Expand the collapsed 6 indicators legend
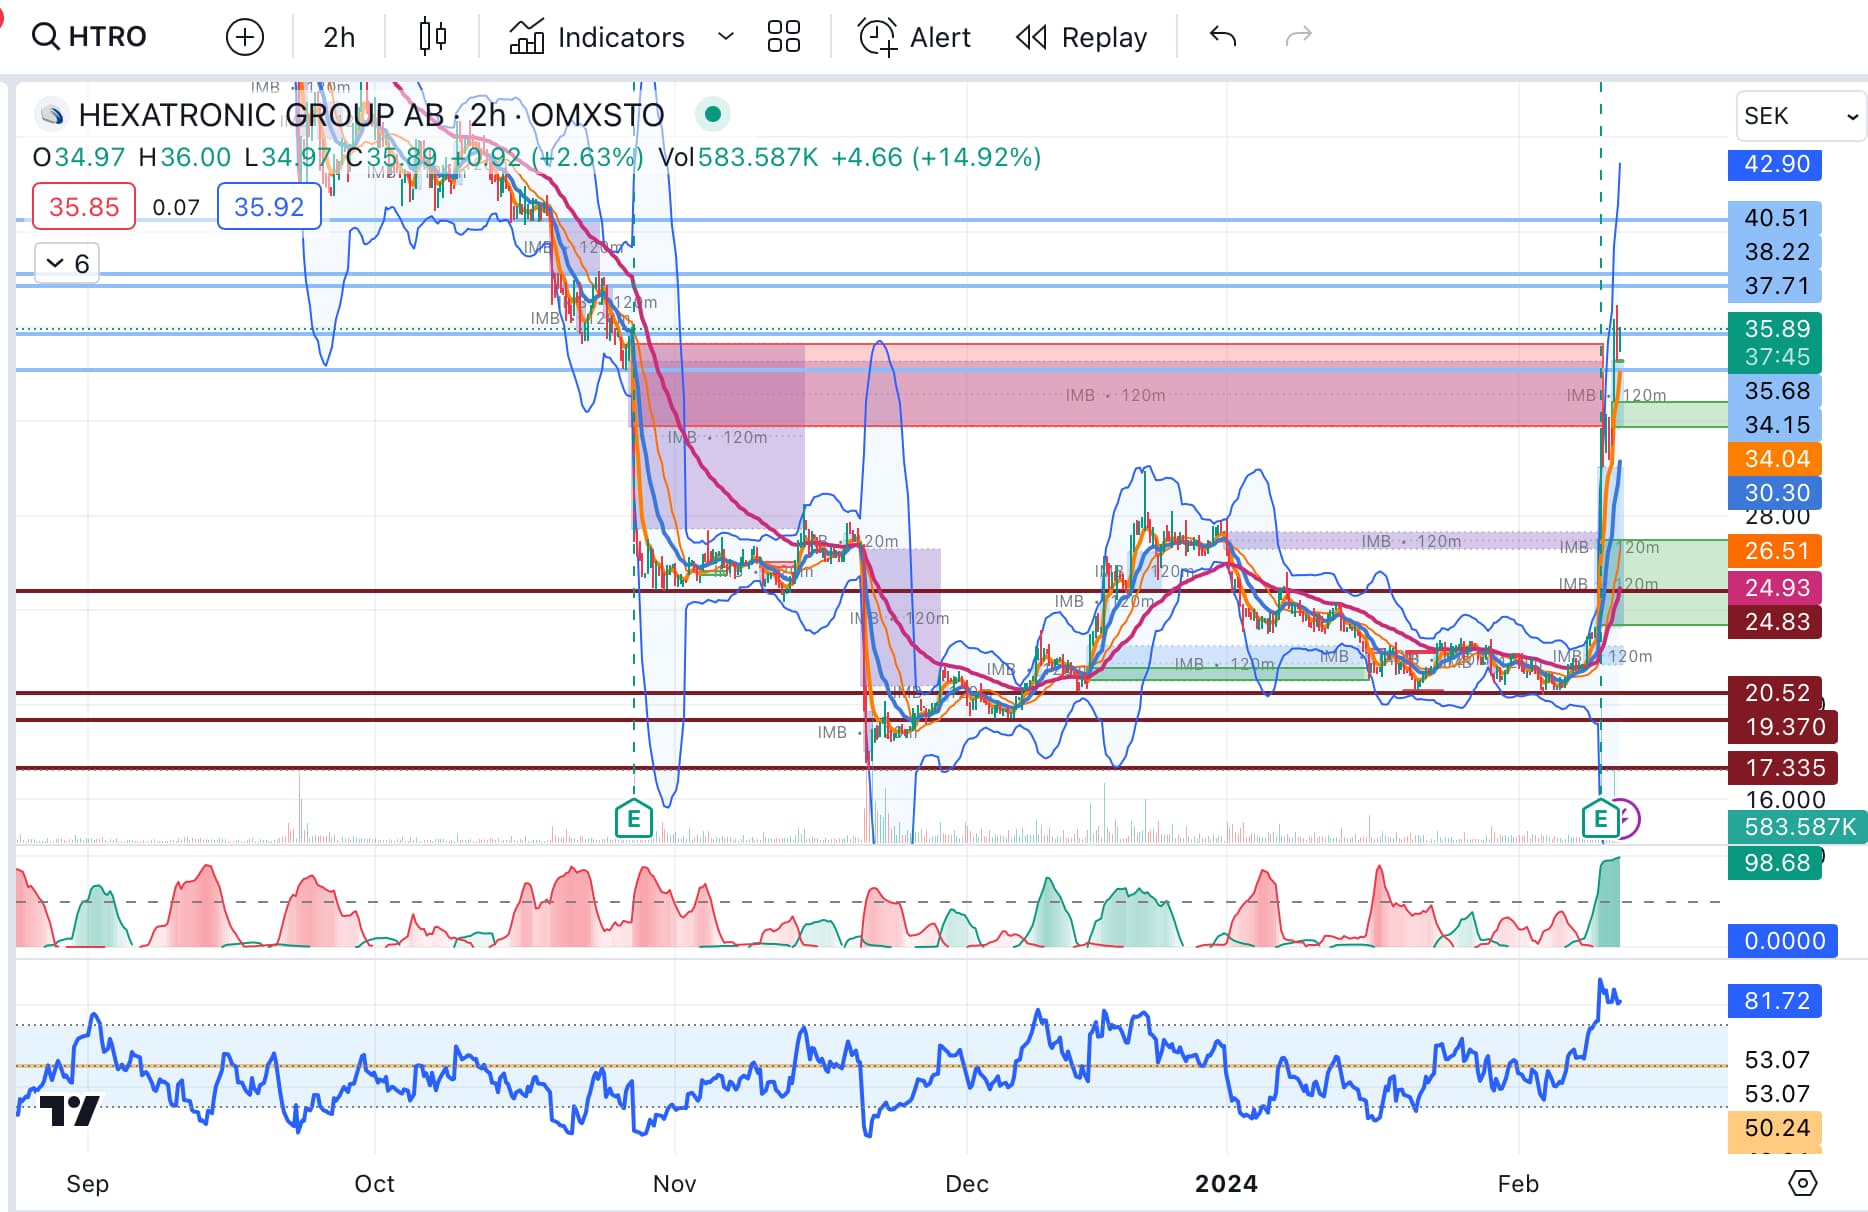This screenshot has height=1212, width=1868. coord(67,264)
